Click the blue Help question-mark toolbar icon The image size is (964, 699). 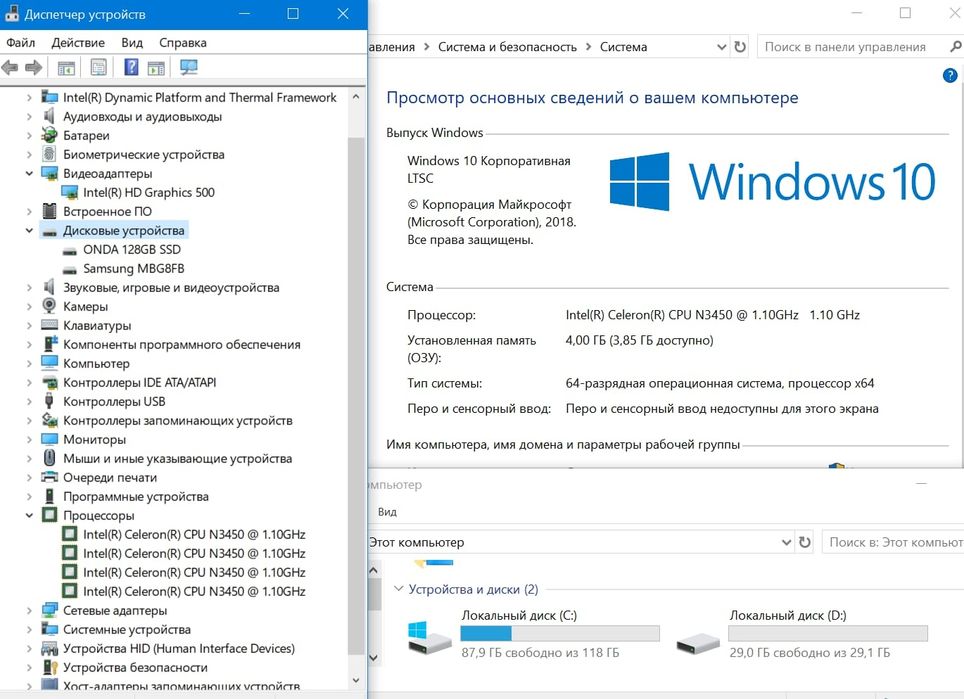131,66
